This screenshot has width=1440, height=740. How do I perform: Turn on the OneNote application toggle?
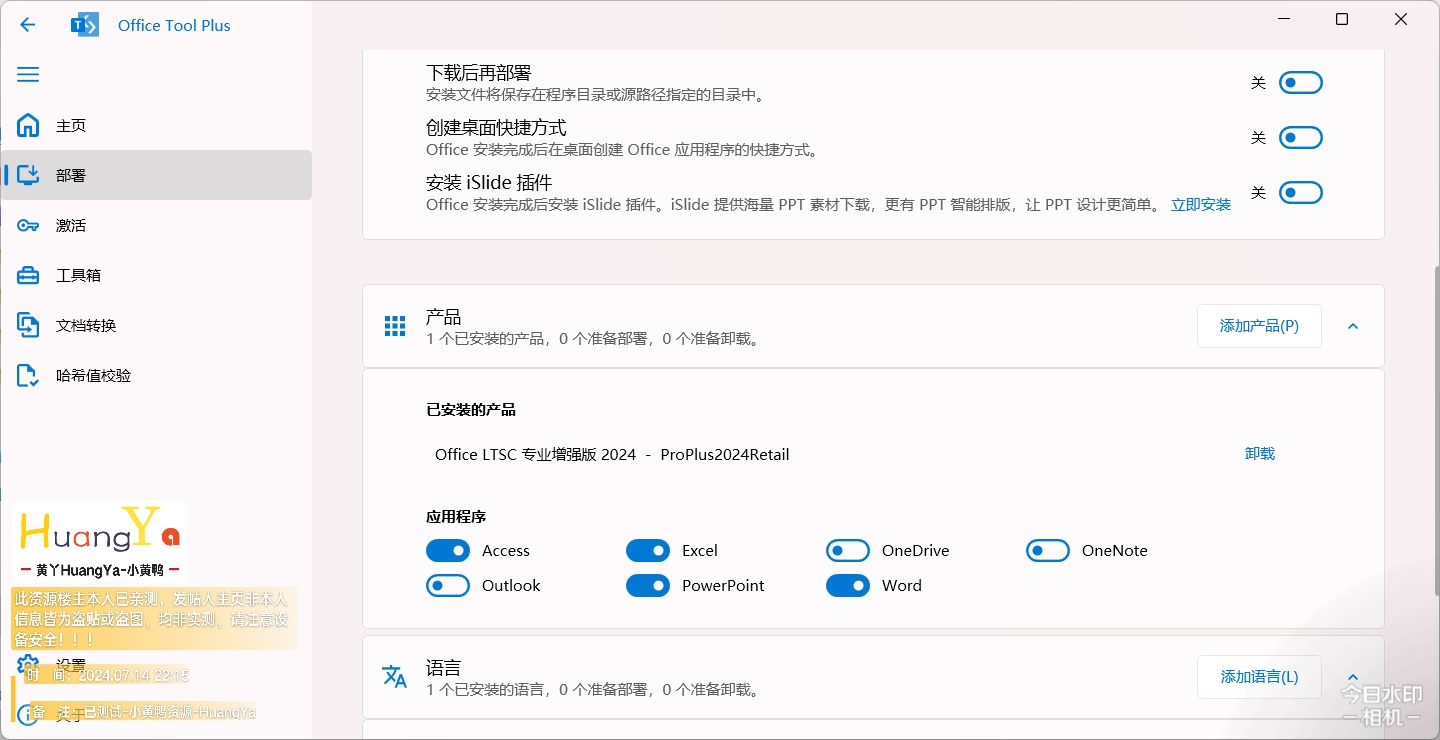tap(1048, 551)
